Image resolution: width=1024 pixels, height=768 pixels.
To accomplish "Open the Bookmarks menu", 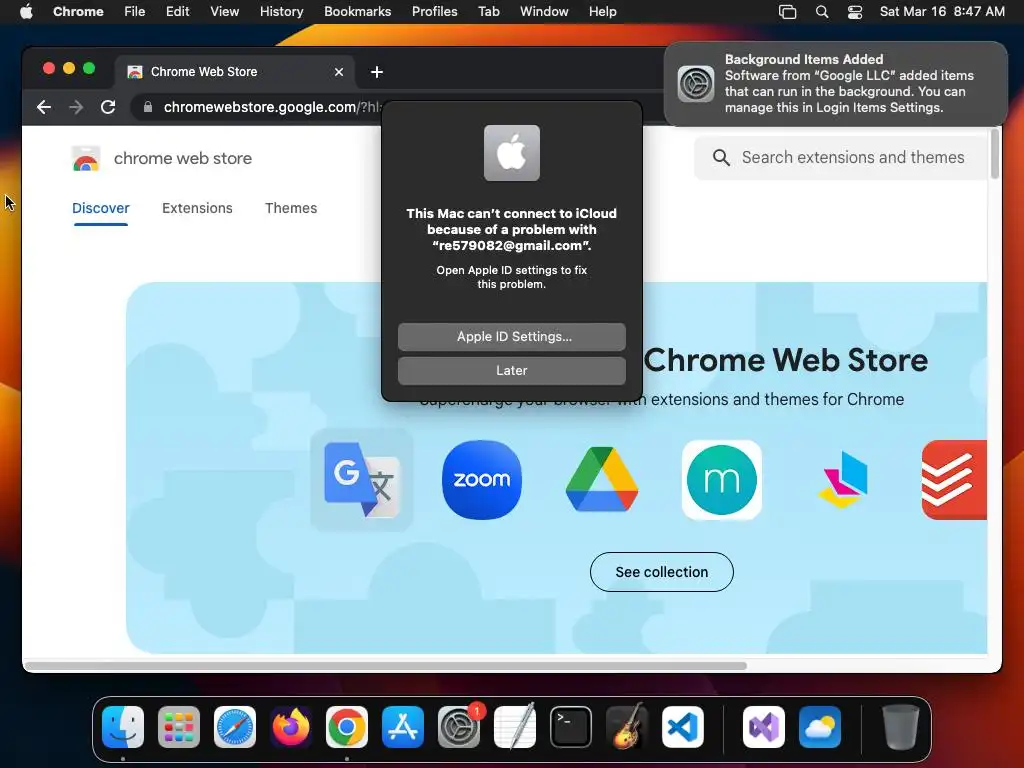I will coord(357,11).
